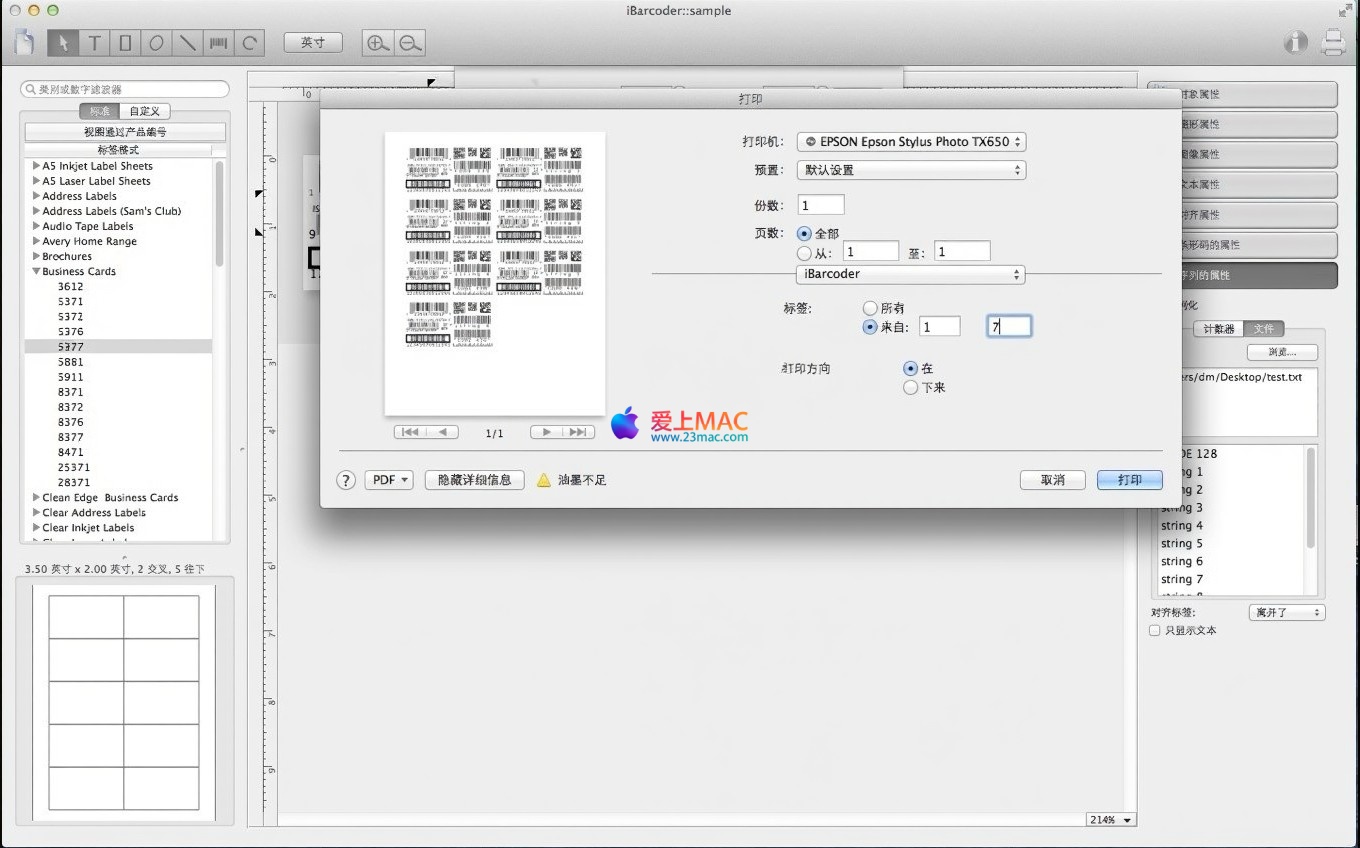This screenshot has height=848, width=1360.
Task: Click the zoom in magnifier icon
Action: [x=377, y=43]
